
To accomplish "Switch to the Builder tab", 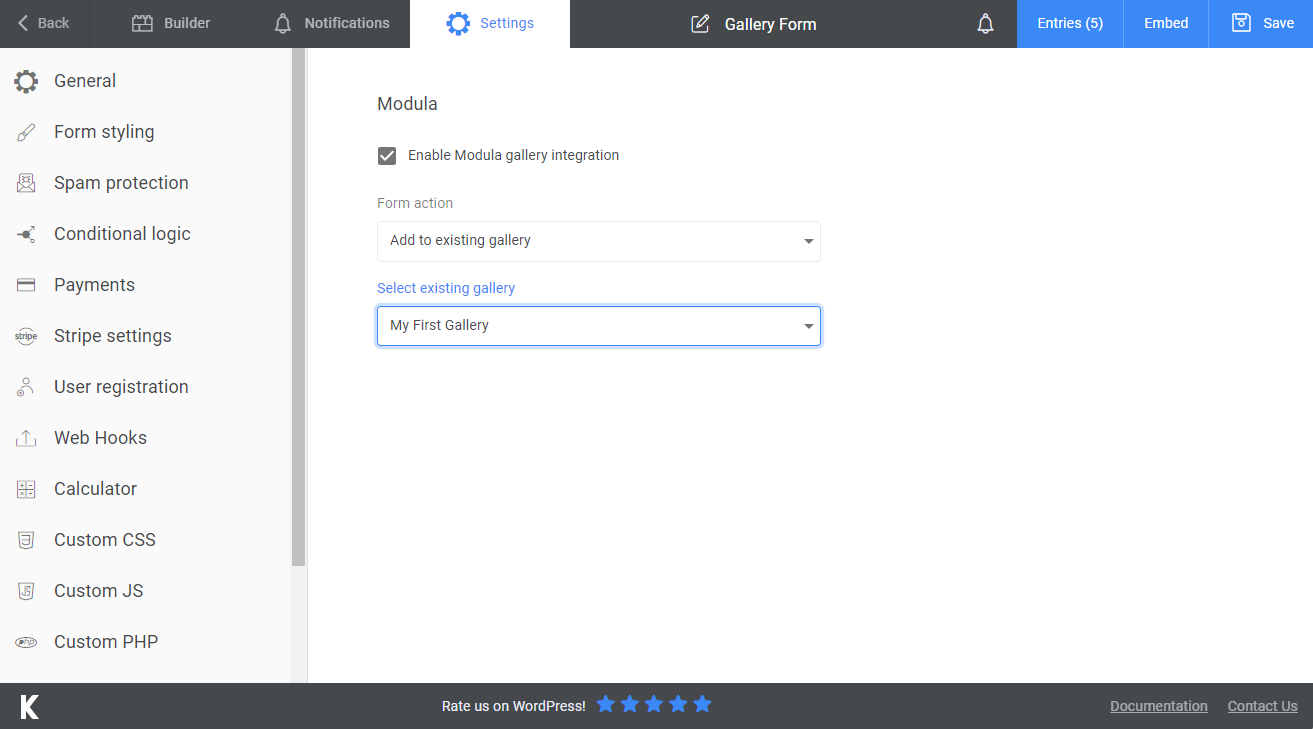I will [x=171, y=24].
